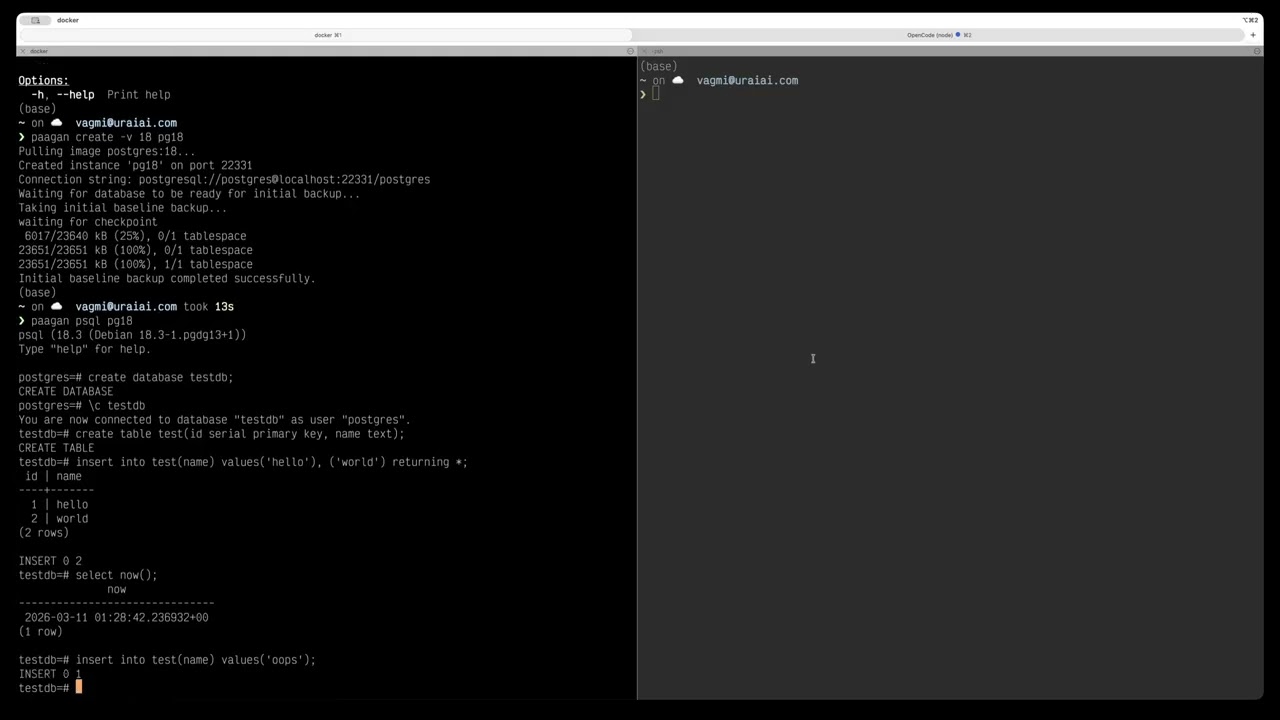Click '(2 rows)' output text
Viewport: 1280px width, 720px height.
(x=44, y=533)
